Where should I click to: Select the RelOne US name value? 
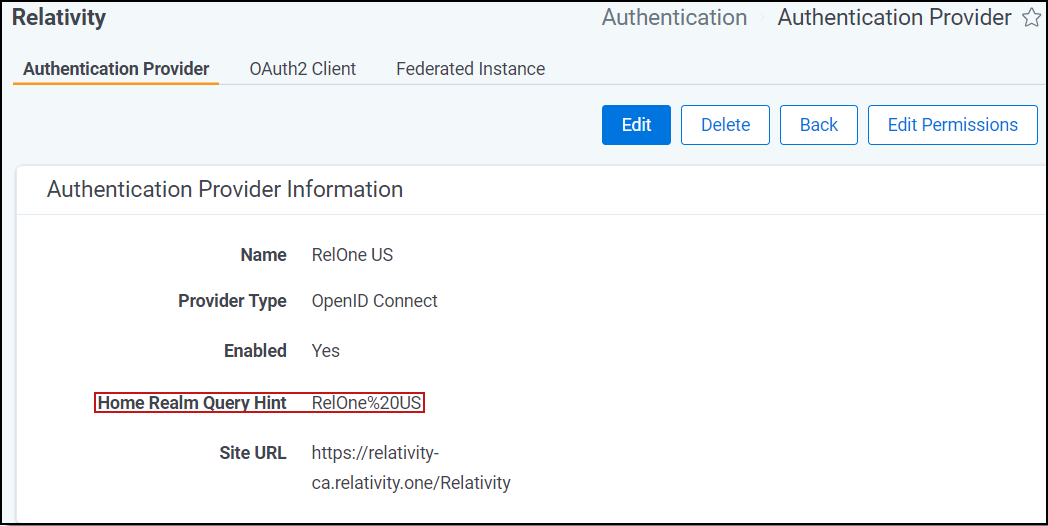tap(352, 255)
